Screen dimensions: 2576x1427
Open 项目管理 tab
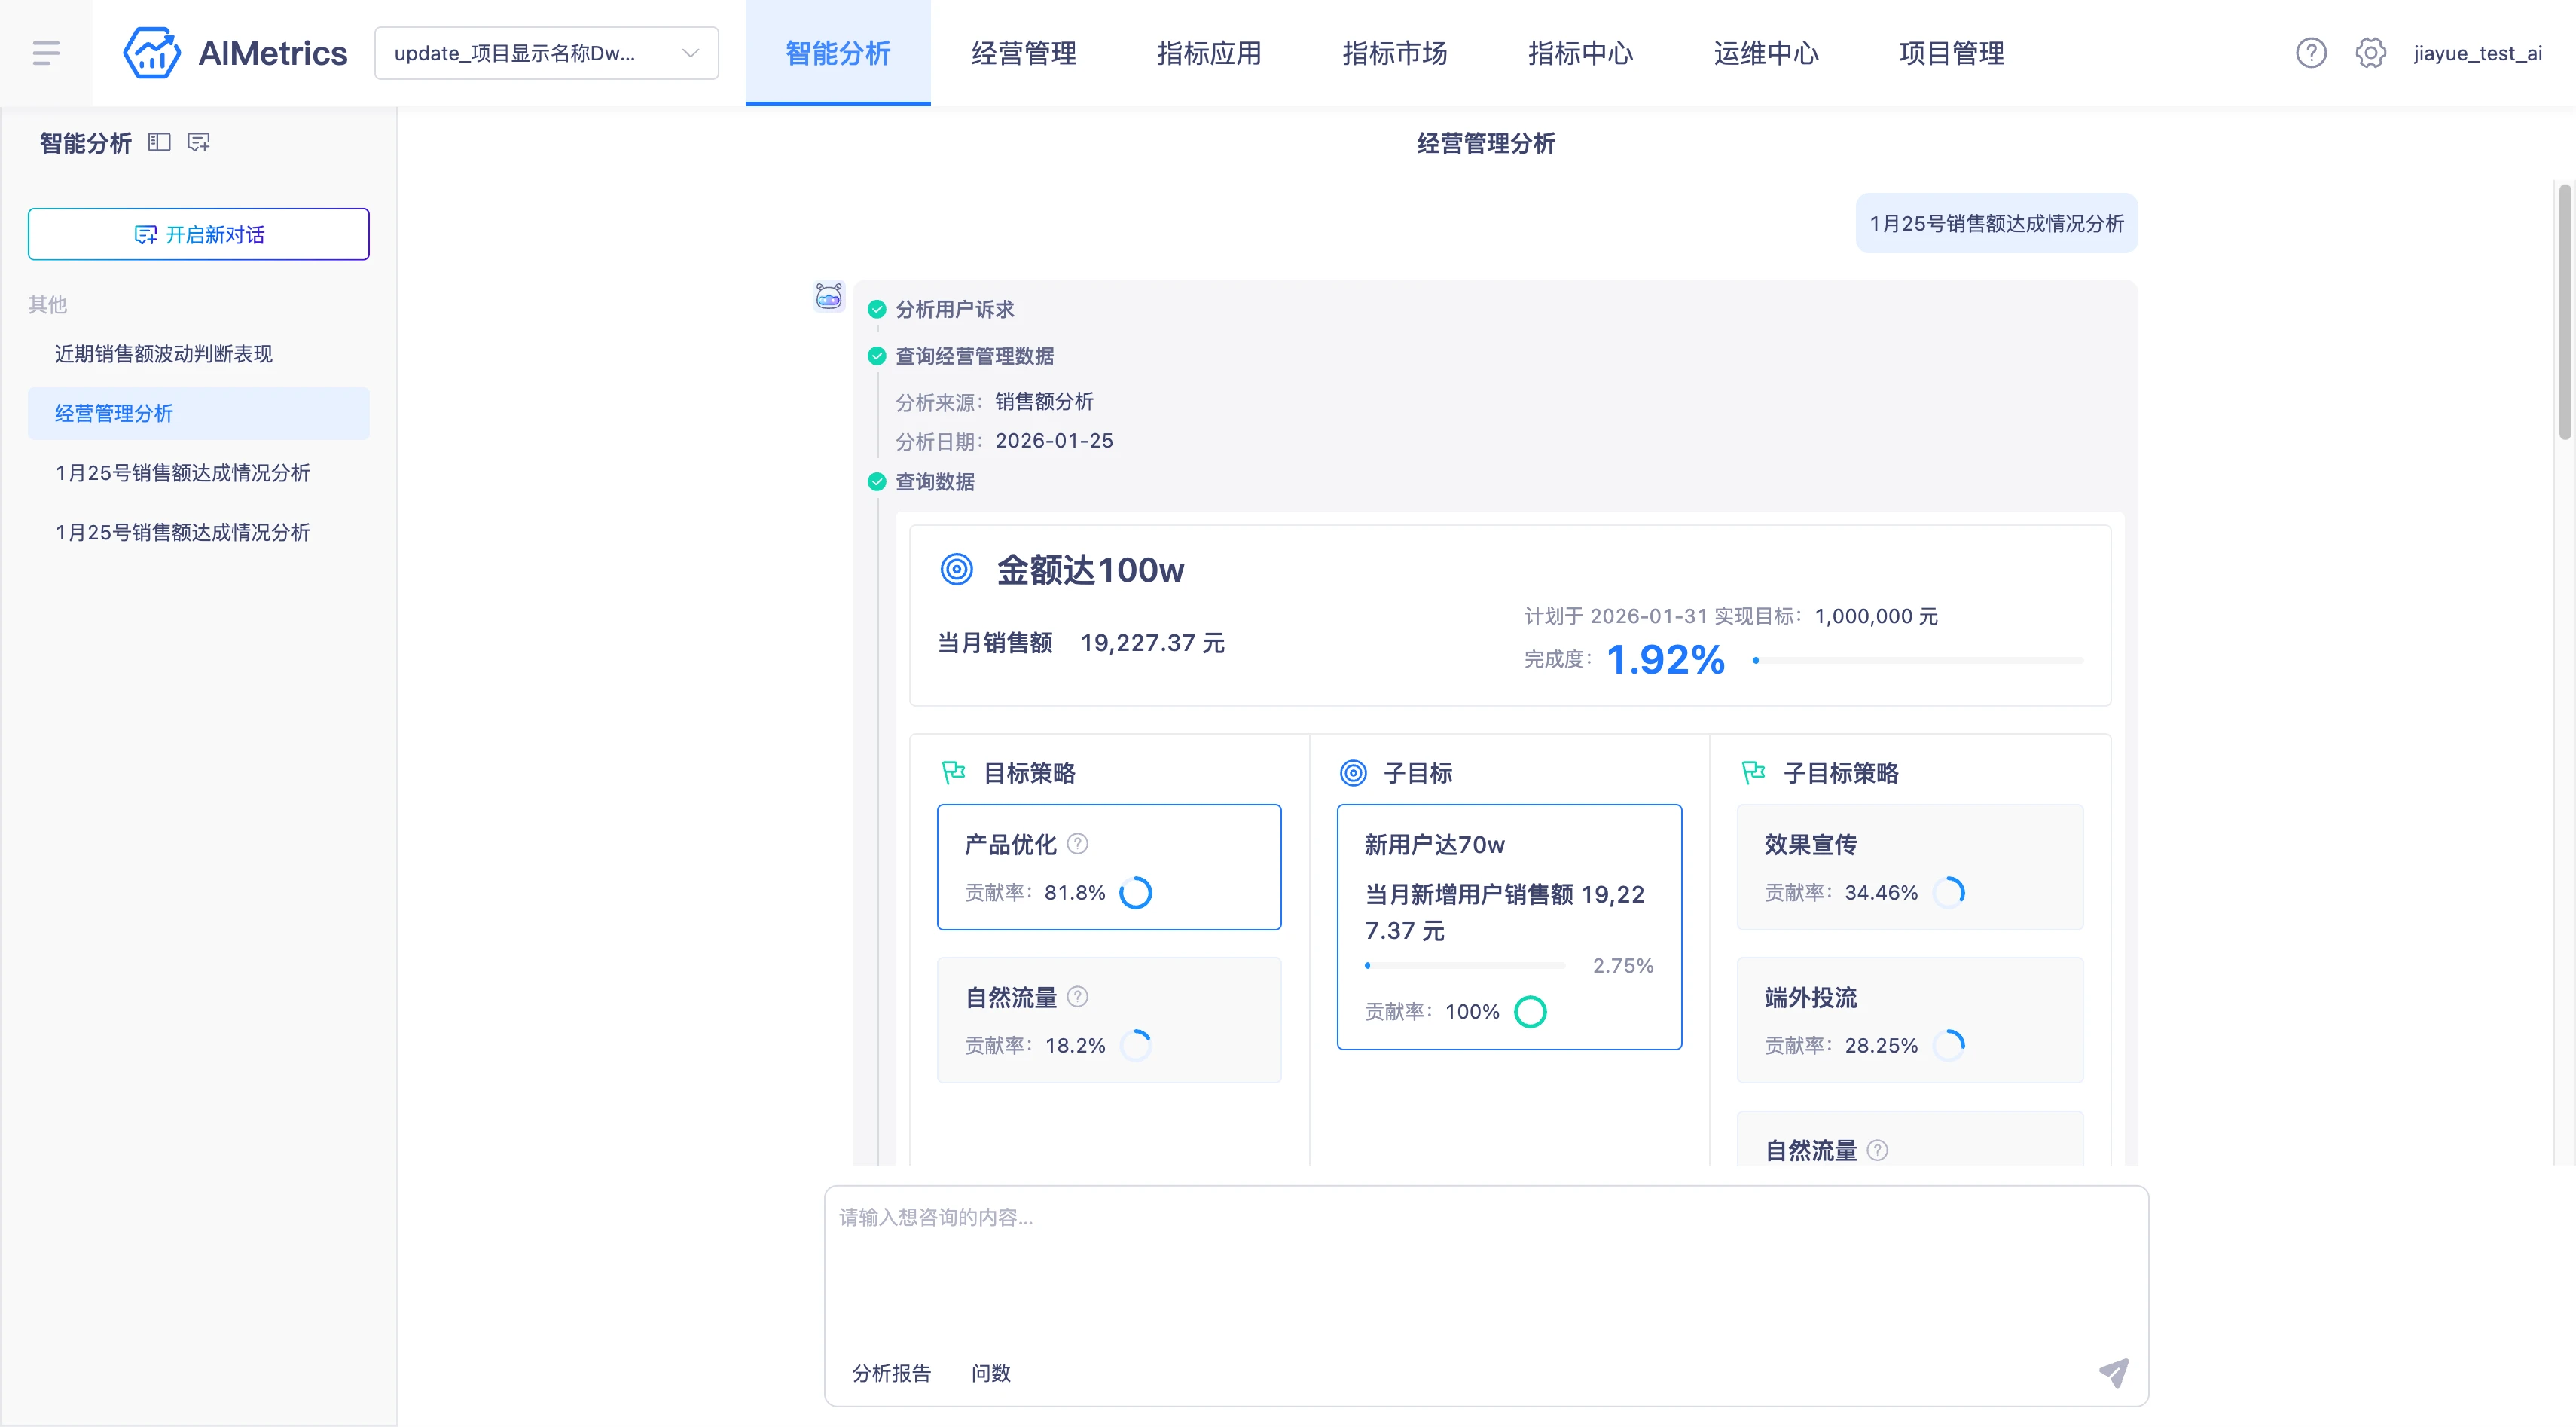(x=1951, y=53)
